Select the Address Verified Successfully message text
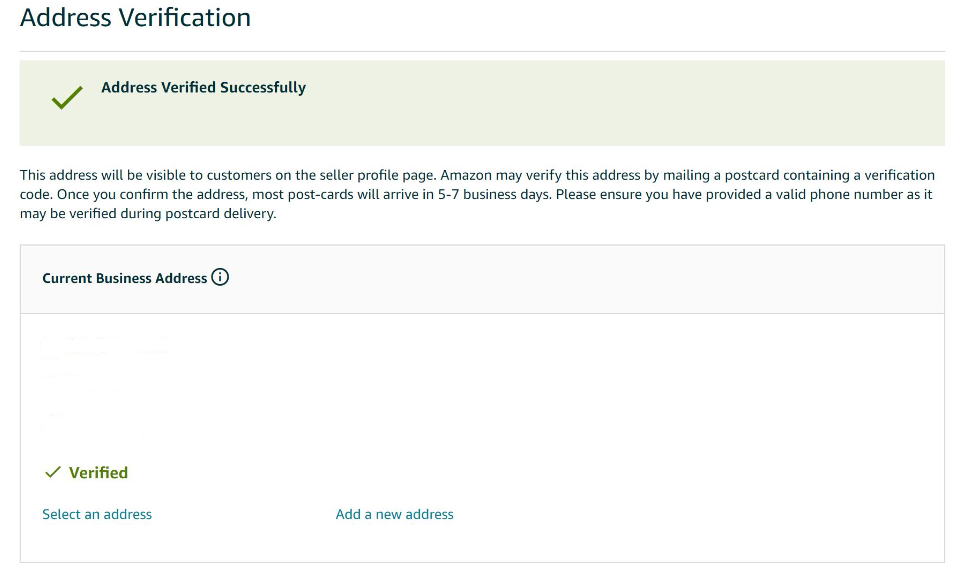957x568 pixels. pos(203,87)
